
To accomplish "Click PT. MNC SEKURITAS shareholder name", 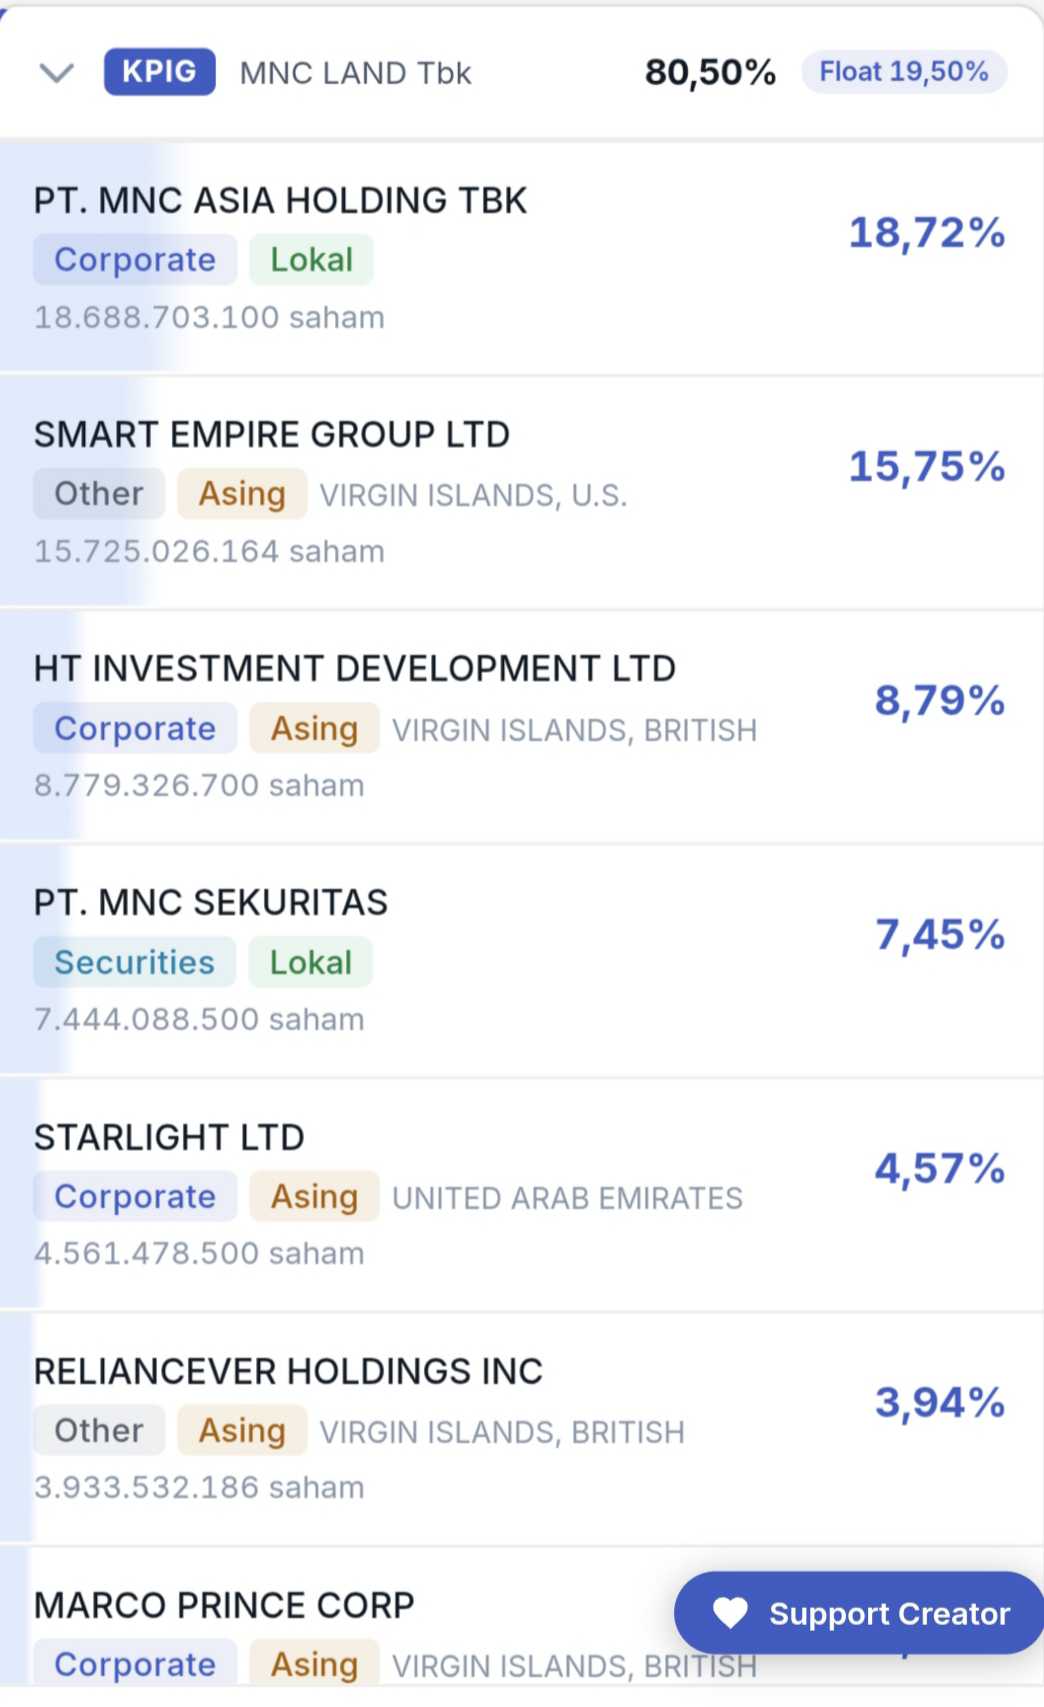I will click(x=210, y=903).
